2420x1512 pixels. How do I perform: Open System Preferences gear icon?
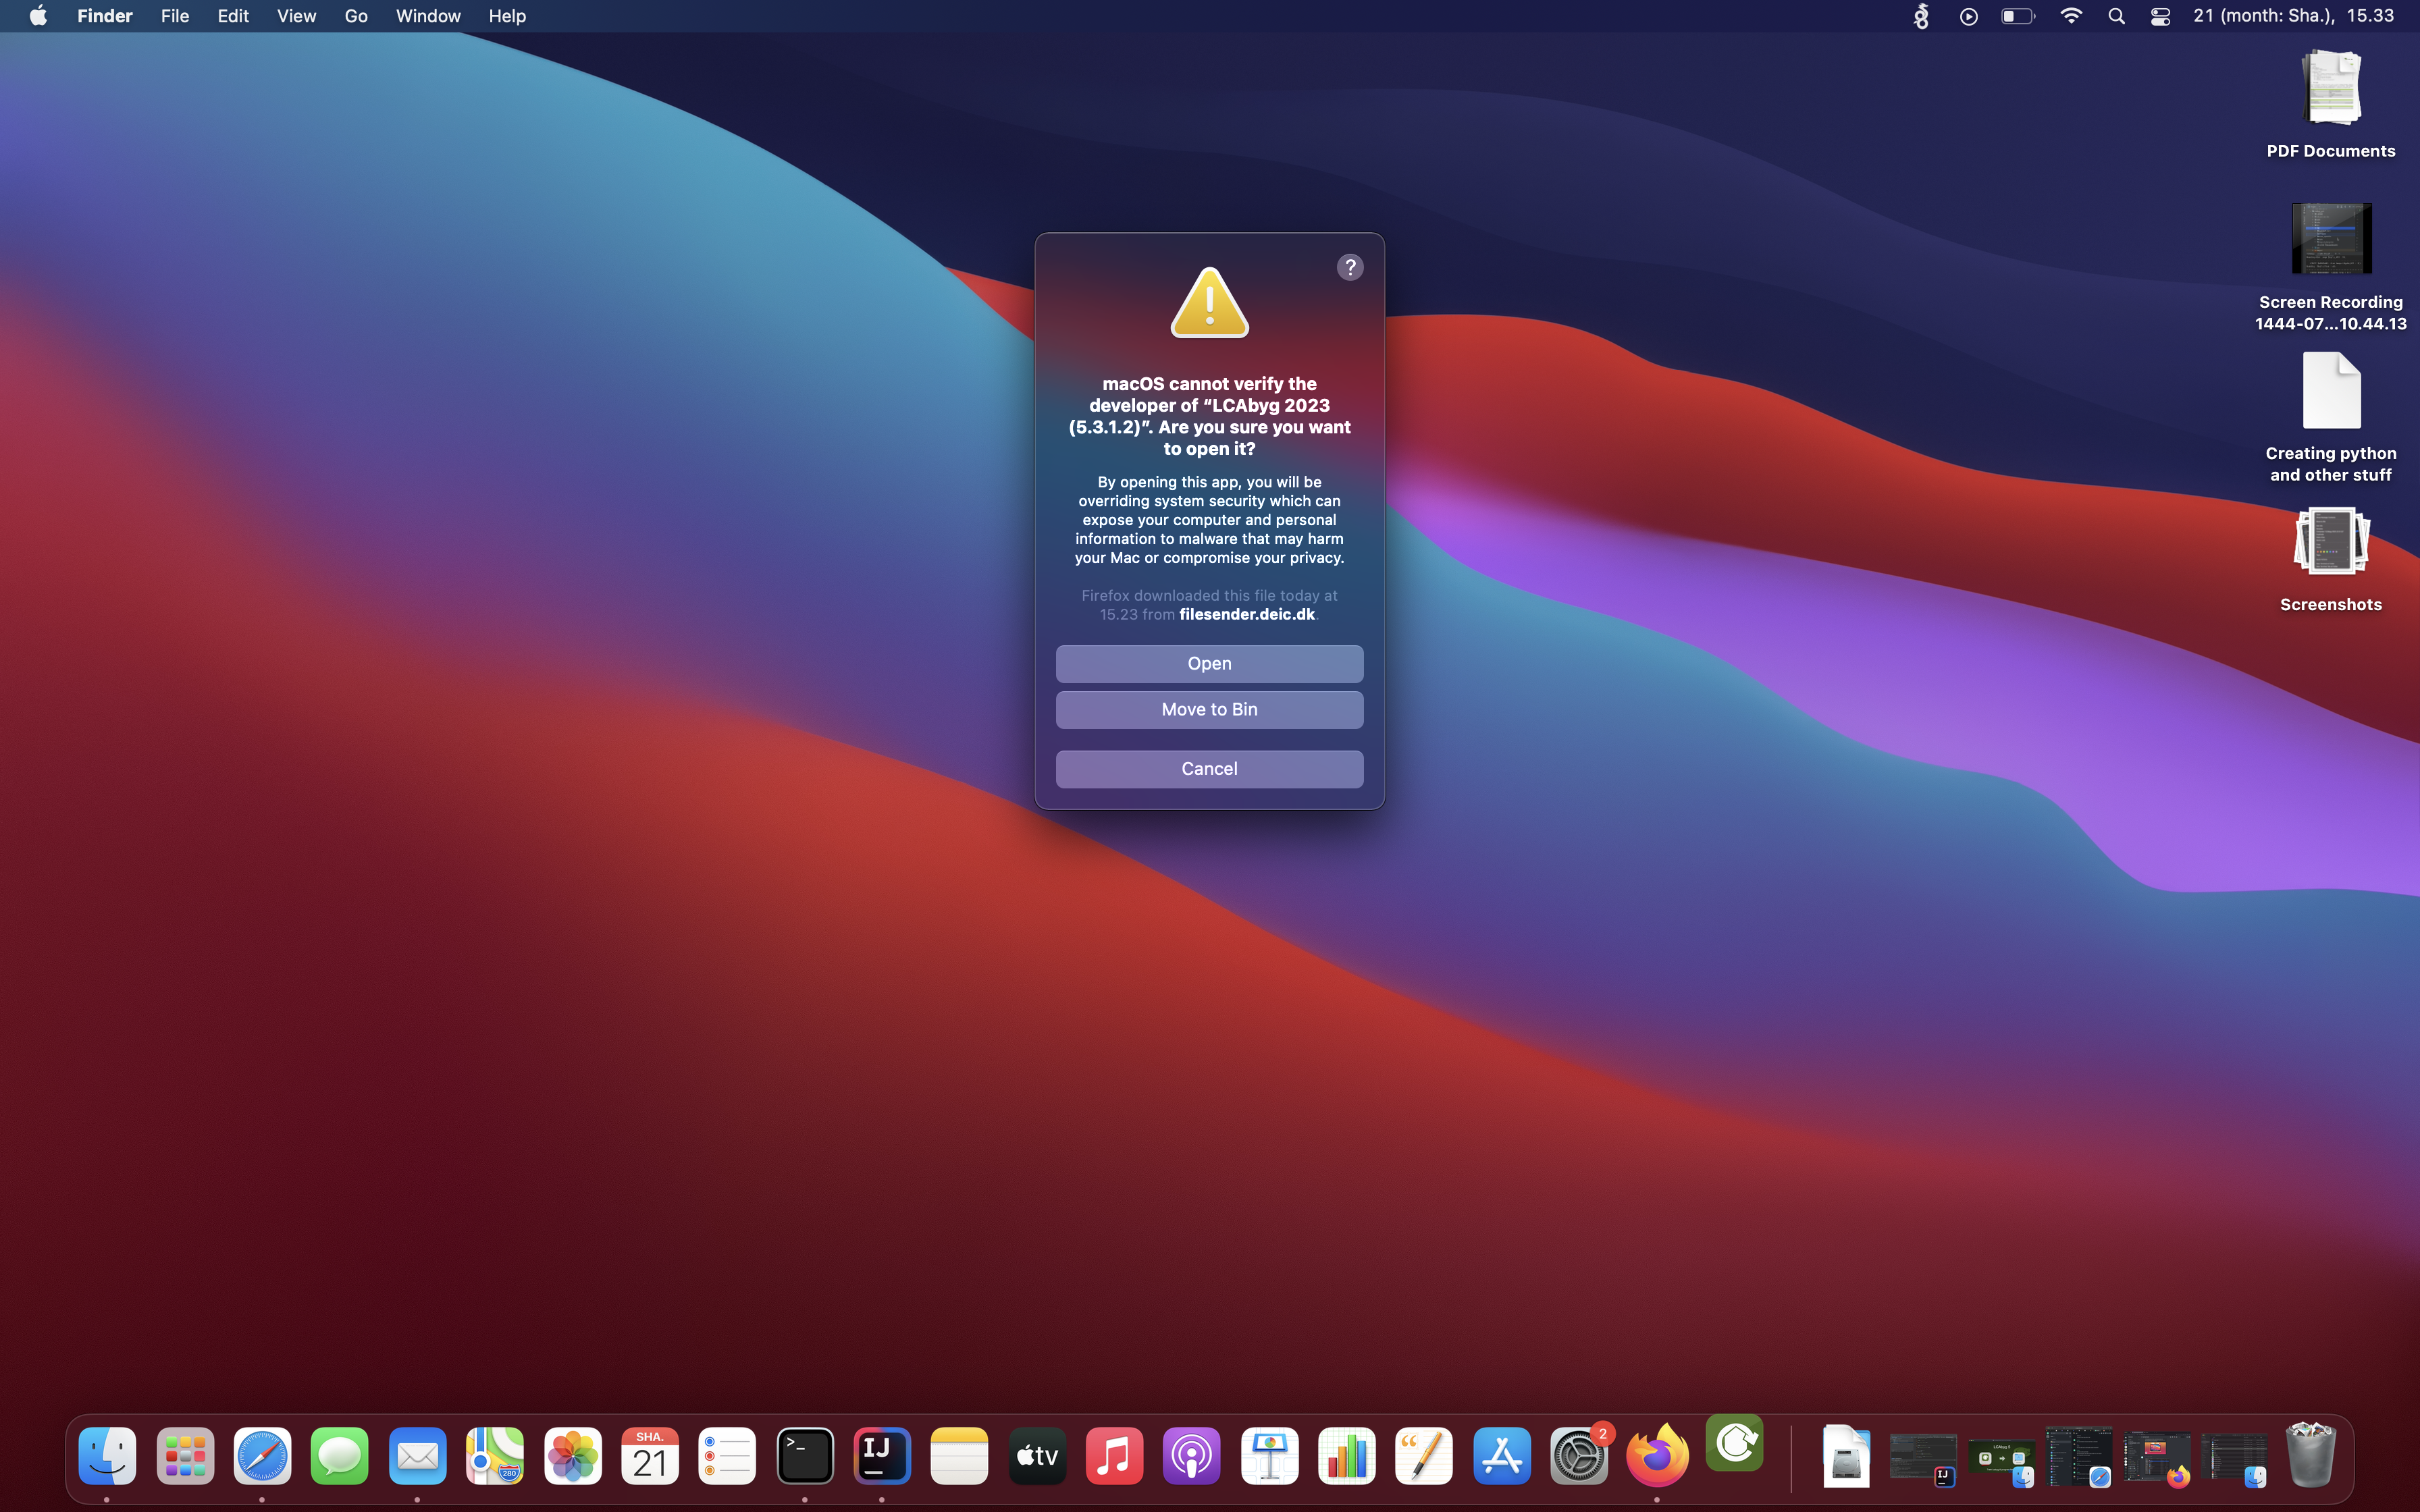pos(1579,1456)
